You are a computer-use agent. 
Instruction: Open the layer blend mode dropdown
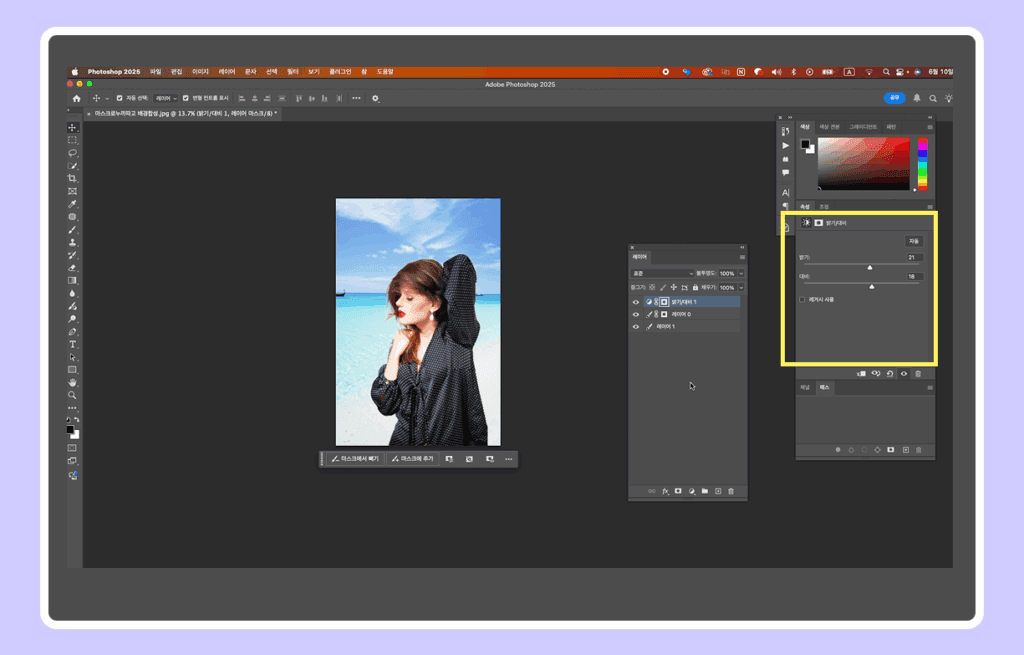662,274
